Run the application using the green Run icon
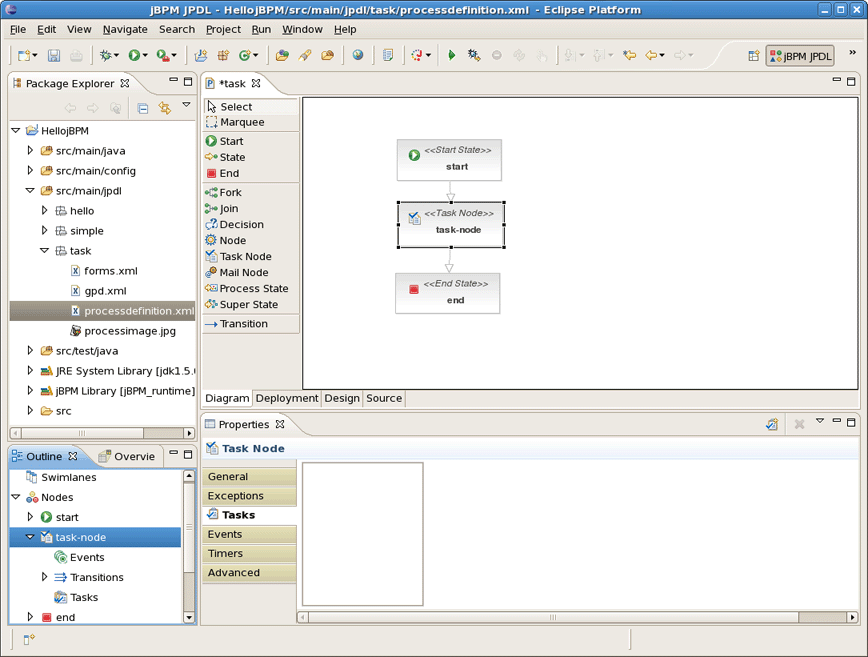Image resolution: width=868 pixels, height=657 pixels. click(x=451, y=55)
